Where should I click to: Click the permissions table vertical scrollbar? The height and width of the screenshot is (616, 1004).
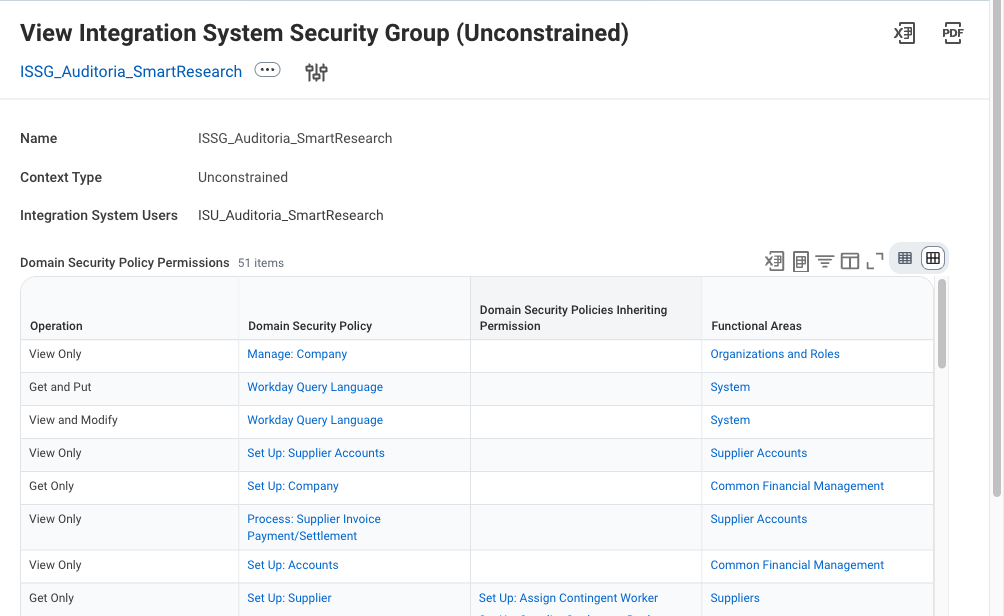[x=941, y=324]
